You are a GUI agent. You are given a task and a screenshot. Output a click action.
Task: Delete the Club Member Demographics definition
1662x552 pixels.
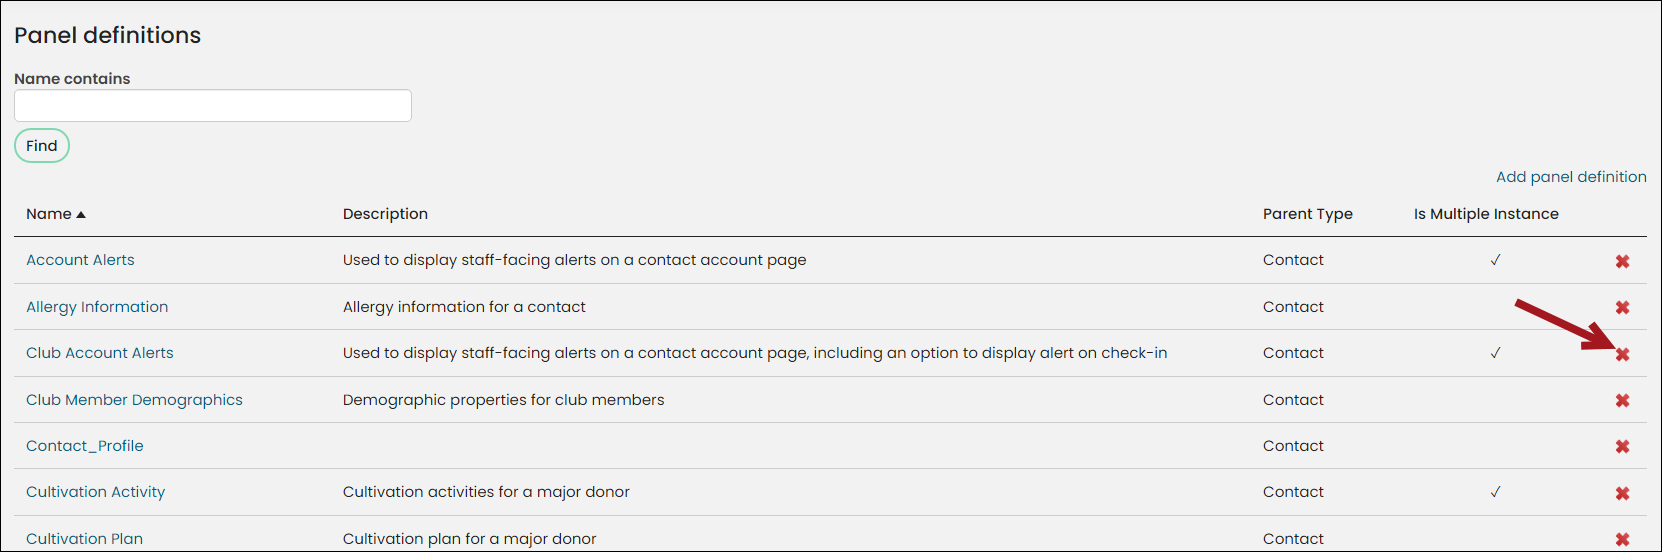click(1622, 400)
